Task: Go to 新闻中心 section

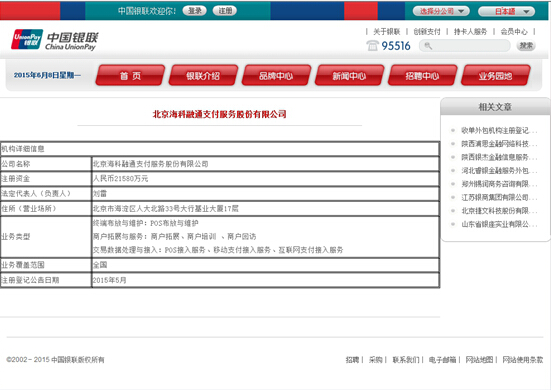Action: pos(349,75)
